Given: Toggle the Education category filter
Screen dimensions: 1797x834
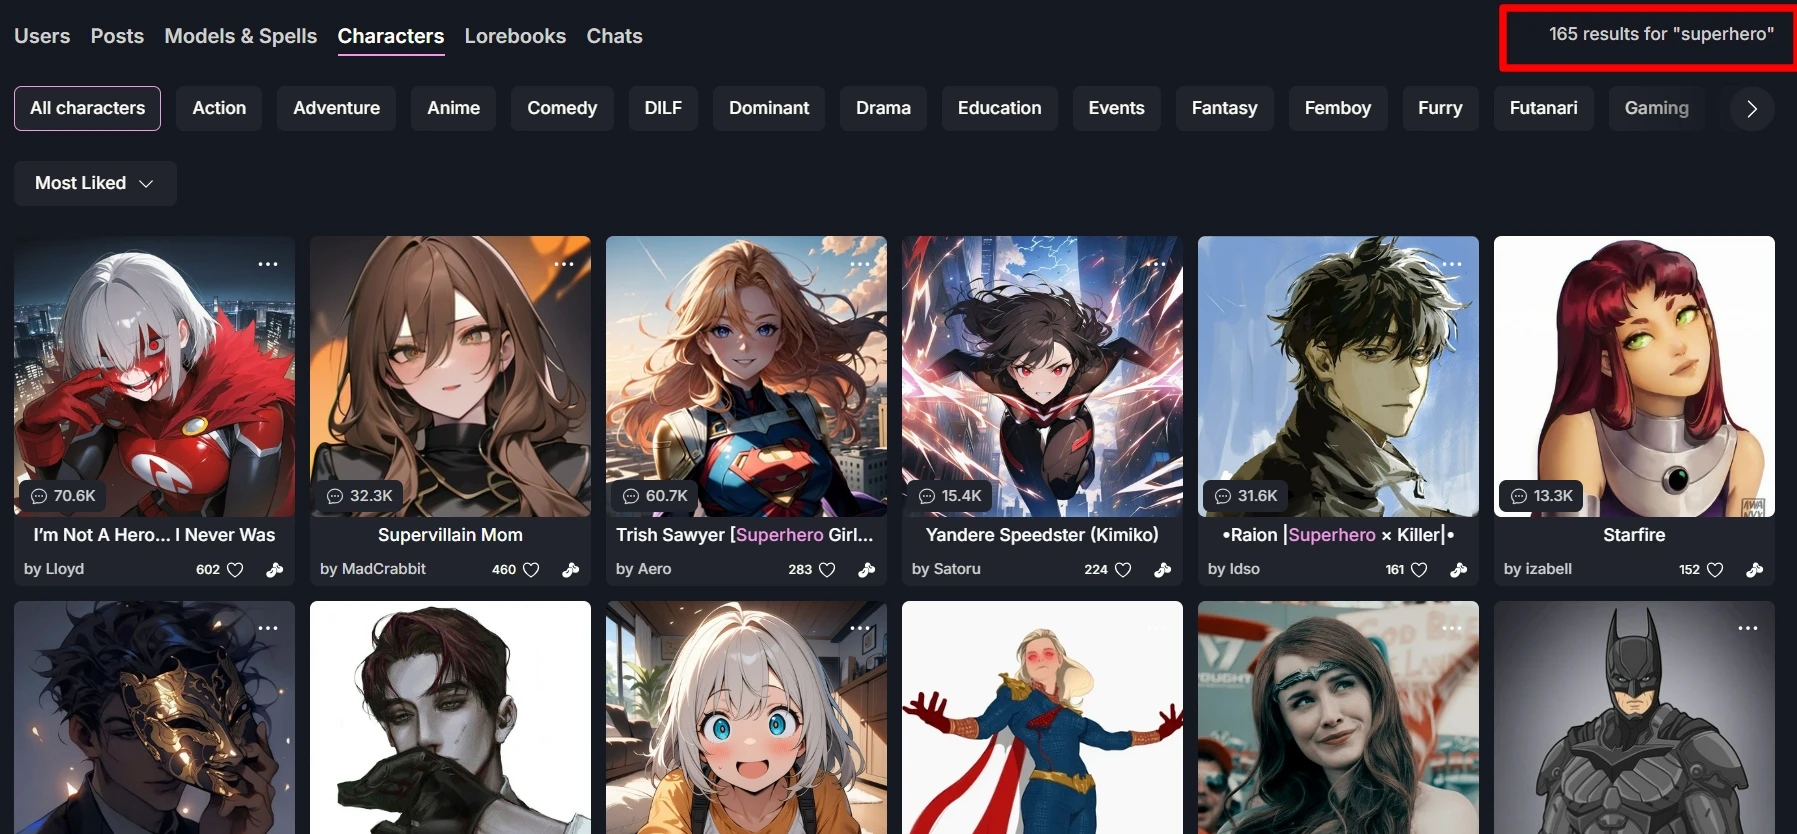Looking at the screenshot, I should pyautogui.click(x=999, y=108).
